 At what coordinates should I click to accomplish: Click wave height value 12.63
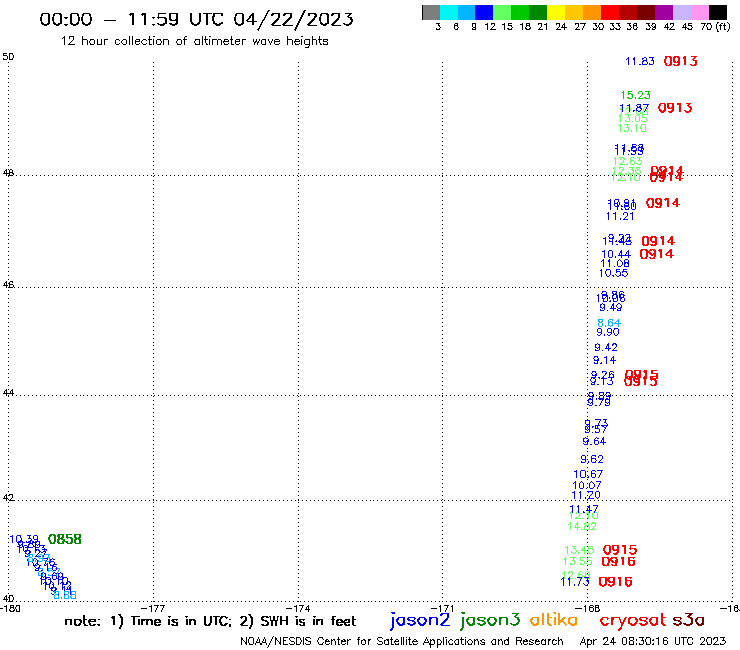[x=628, y=161]
